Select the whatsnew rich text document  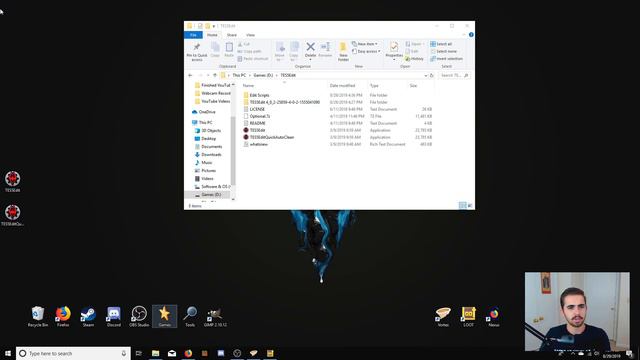tap(258, 144)
